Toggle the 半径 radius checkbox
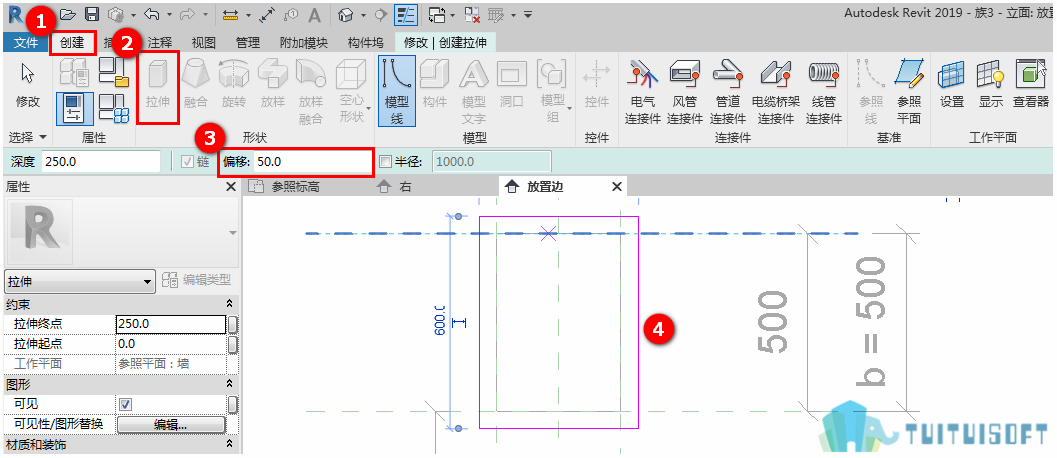The height and width of the screenshot is (458, 1057). [386, 162]
